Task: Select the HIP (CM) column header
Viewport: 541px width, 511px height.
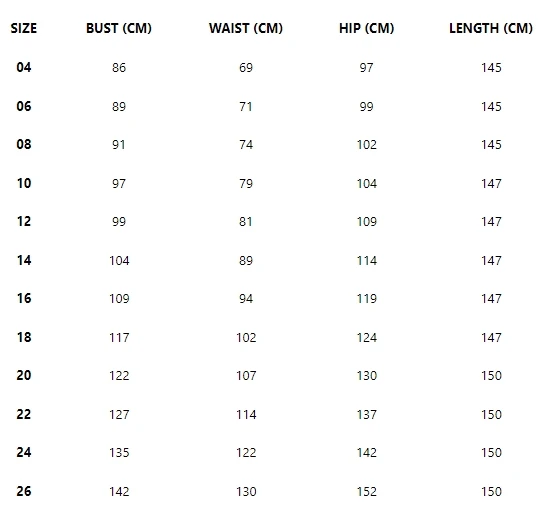Action: coord(366,28)
